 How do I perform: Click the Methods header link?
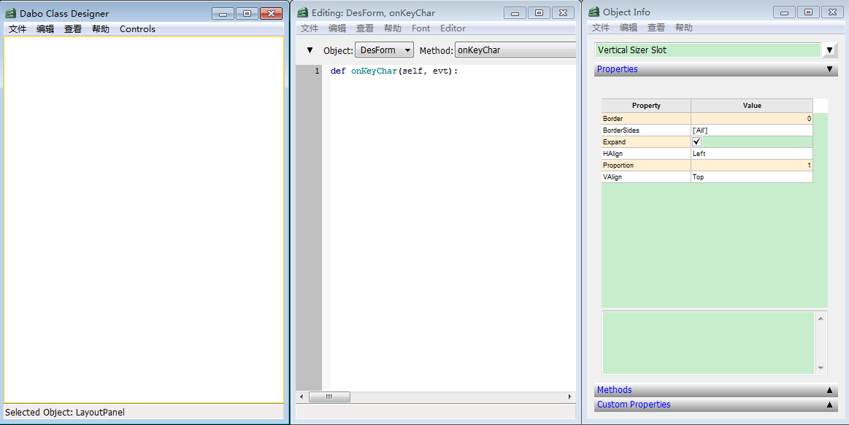pyautogui.click(x=614, y=390)
